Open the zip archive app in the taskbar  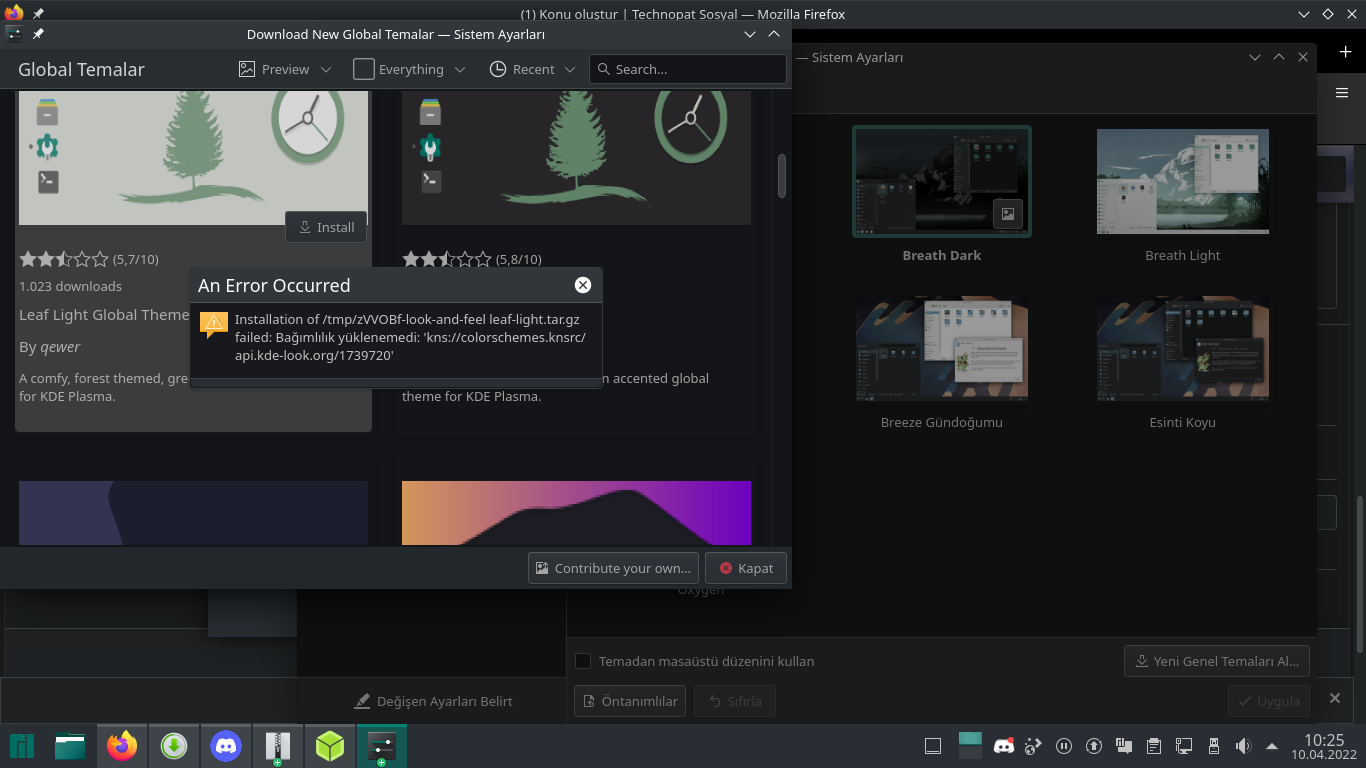[x=278, y=746]
